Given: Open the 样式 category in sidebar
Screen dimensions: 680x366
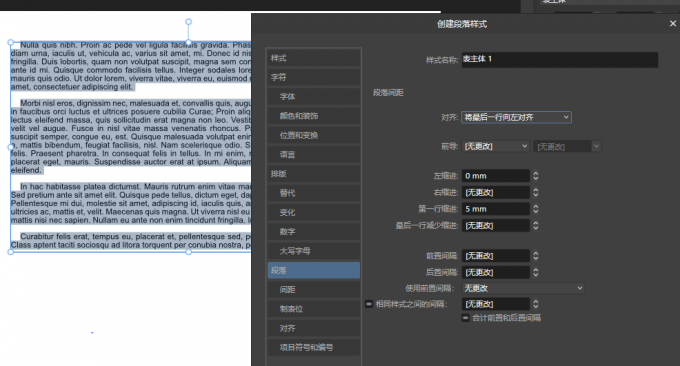Looking at the screenshot, I should [x=314, y=58].
